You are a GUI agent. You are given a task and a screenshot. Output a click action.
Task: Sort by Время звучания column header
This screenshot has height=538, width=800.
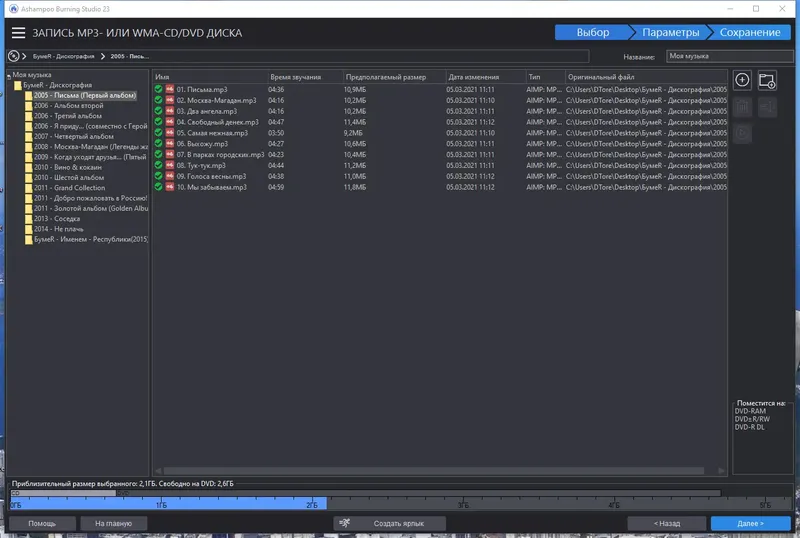tap(306, 77)
